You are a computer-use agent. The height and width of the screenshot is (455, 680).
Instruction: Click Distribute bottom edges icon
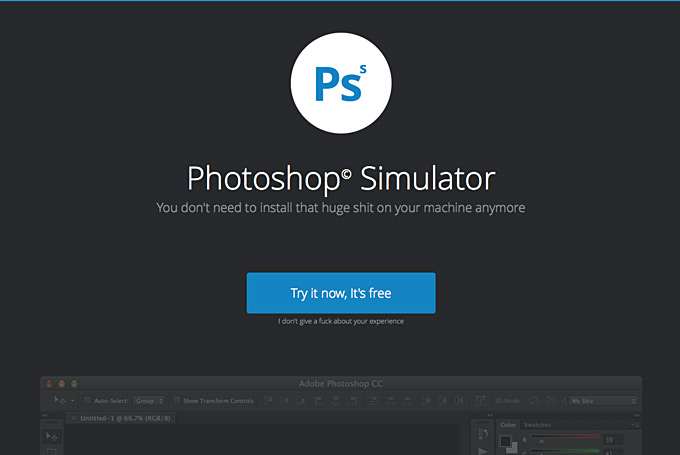pos(407,400)
